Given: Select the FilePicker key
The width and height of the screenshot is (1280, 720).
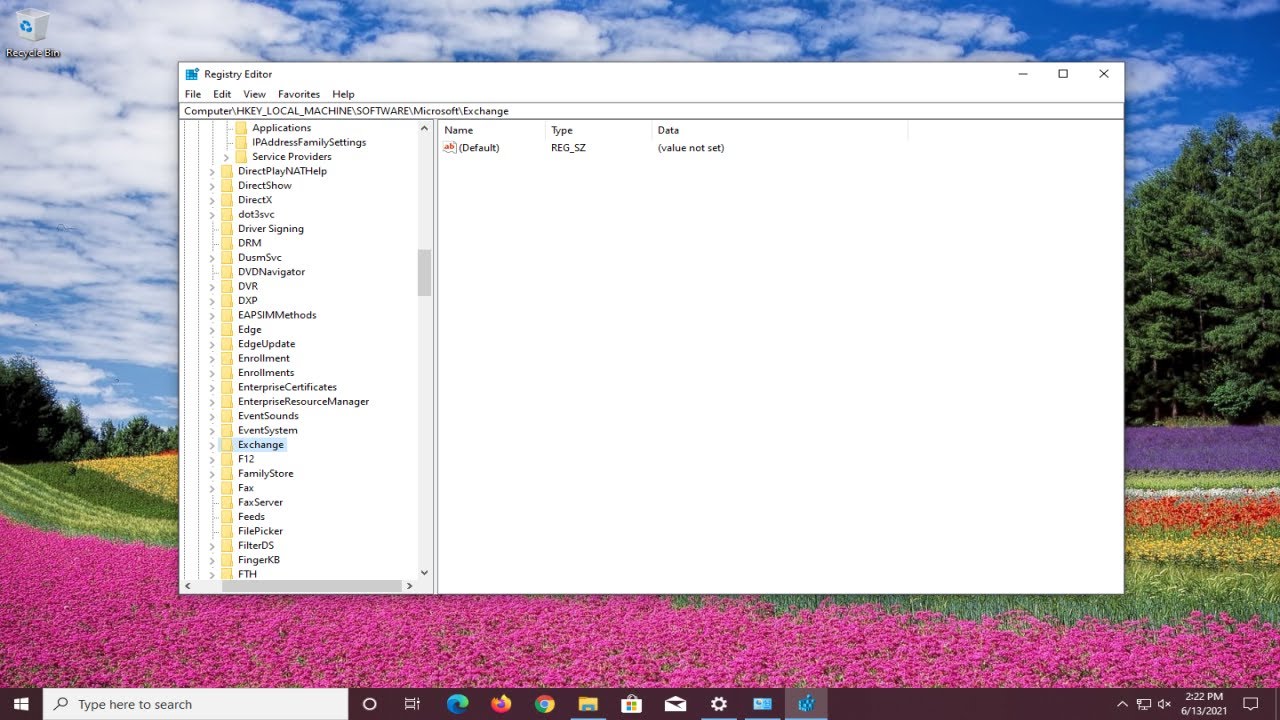Looking at the screenshot, I should pyautogui.click(x=260, y=531).
